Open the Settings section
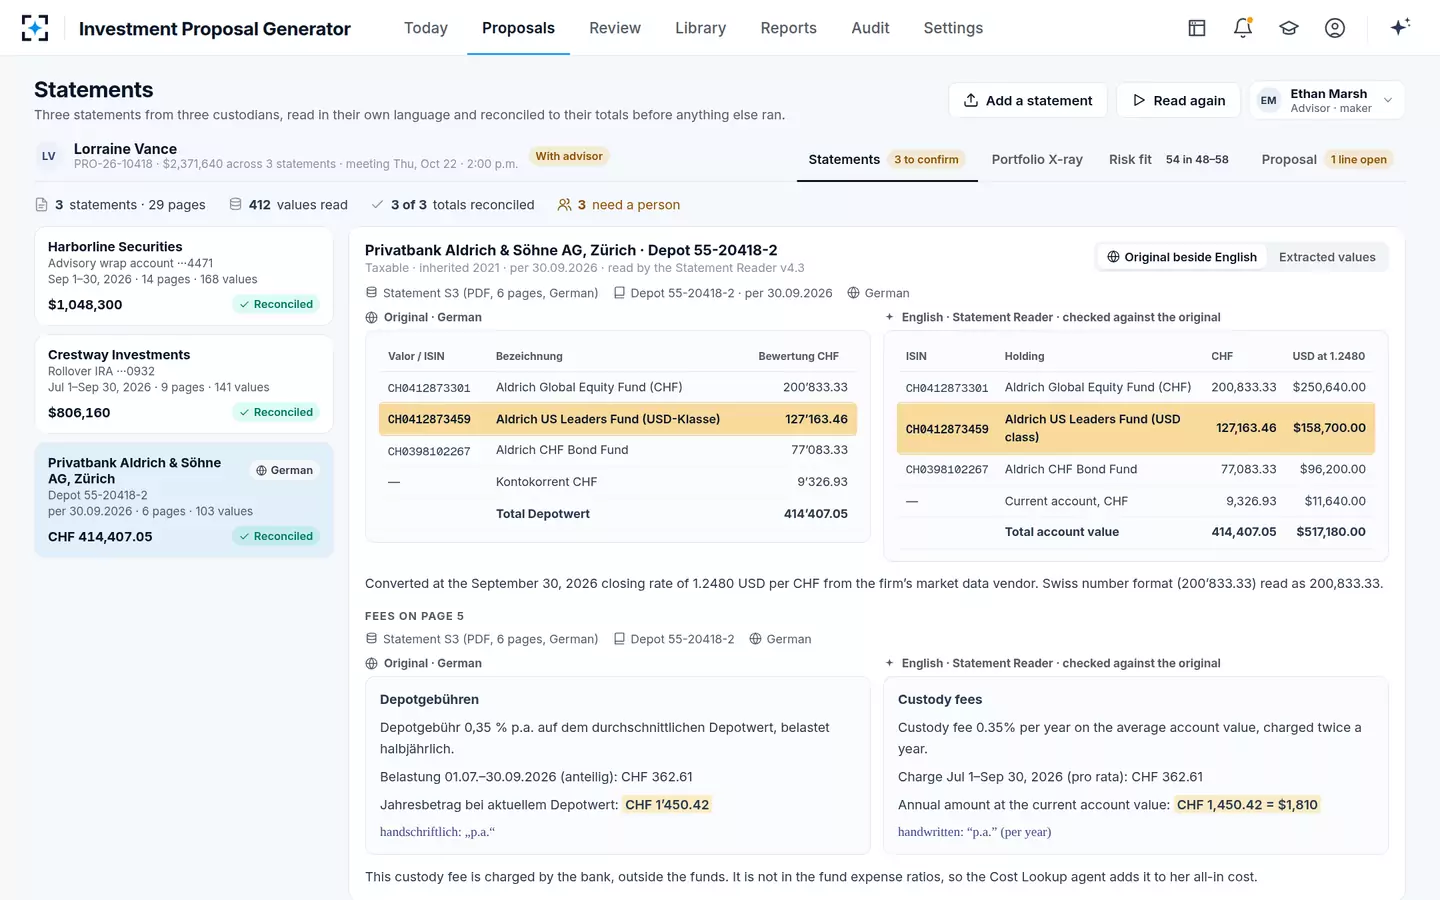Image resolution: width=1440 pixels, height=900 pixels. pyautogui.click(x=953, y=28)
